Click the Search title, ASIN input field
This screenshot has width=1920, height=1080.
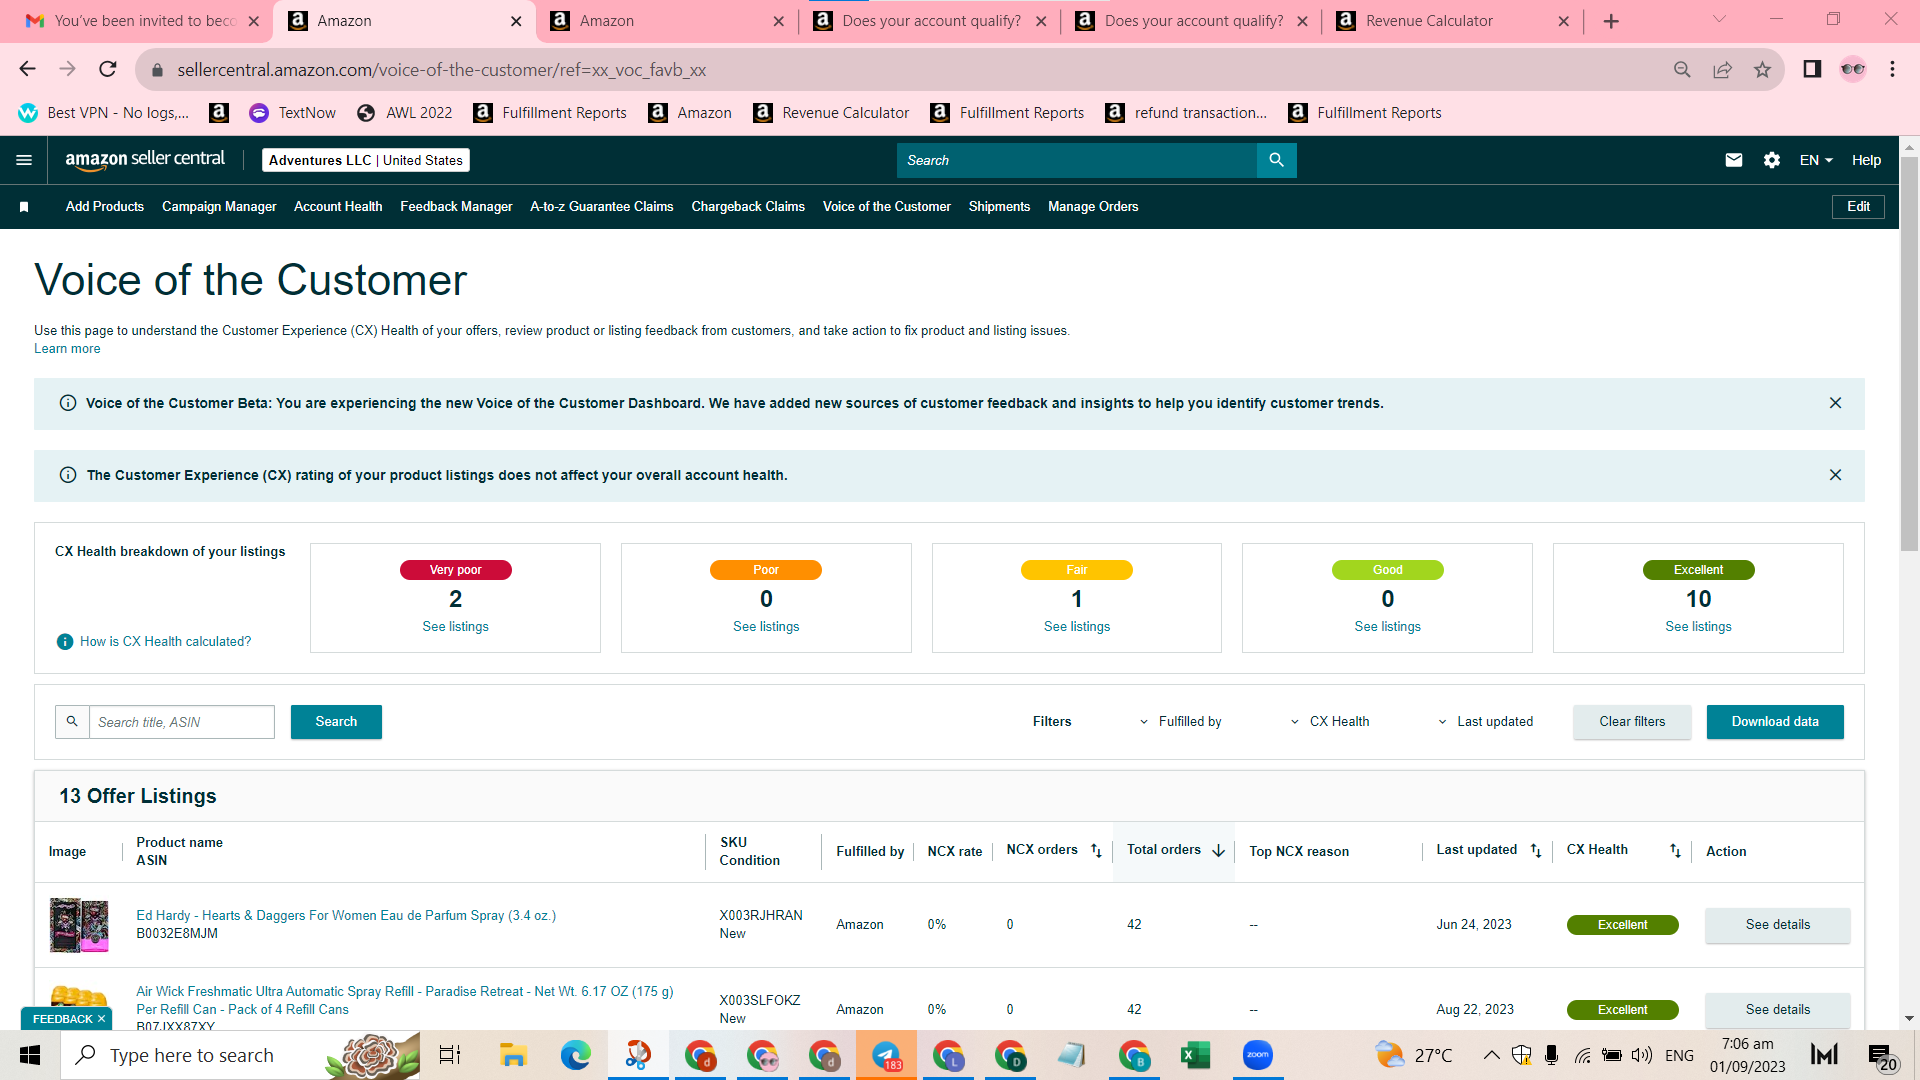pyautogui.click(x=182, y=722)
